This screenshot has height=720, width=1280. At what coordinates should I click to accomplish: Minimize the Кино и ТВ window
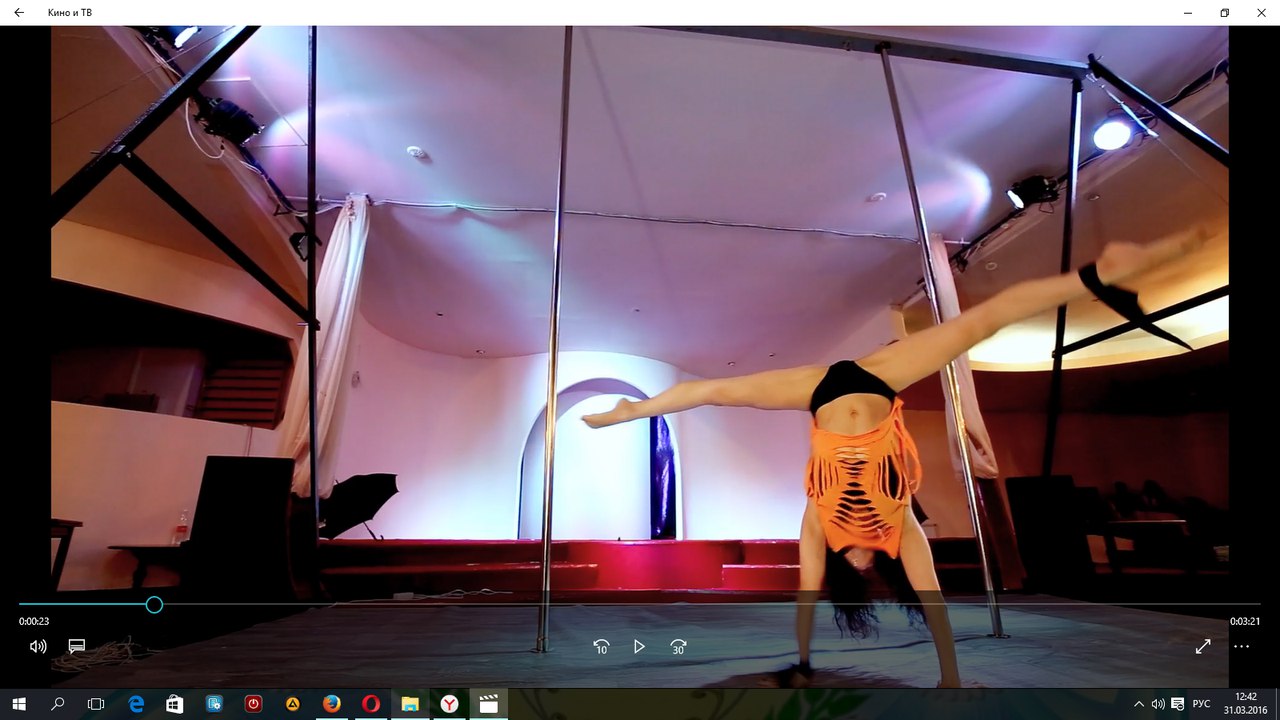point(1188,13)
